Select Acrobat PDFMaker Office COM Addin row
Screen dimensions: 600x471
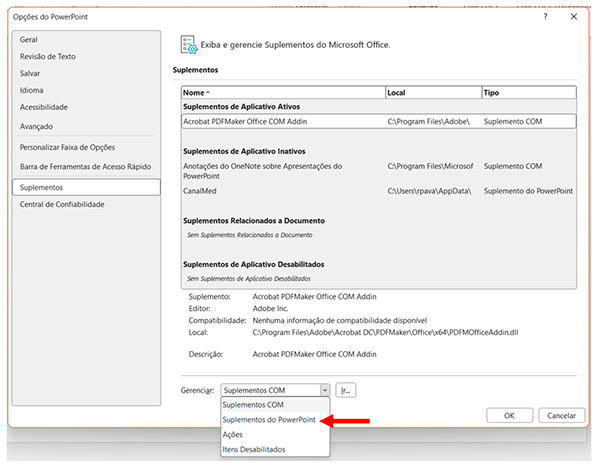click(379, 122)
